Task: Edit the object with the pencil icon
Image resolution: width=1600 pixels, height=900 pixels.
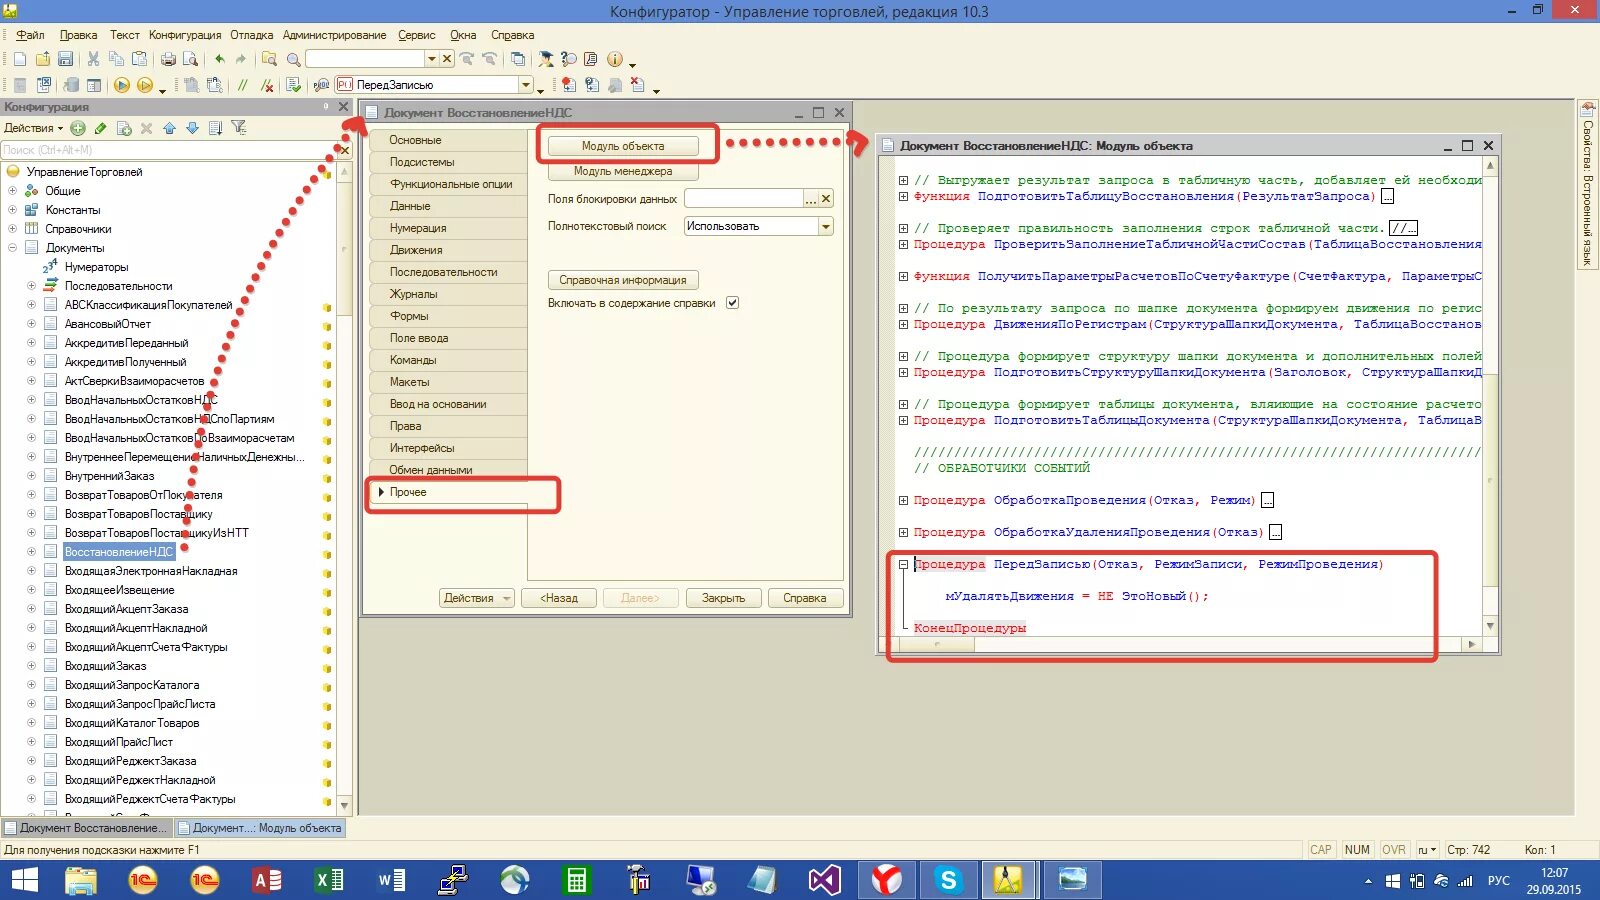Action: point(100,128)
